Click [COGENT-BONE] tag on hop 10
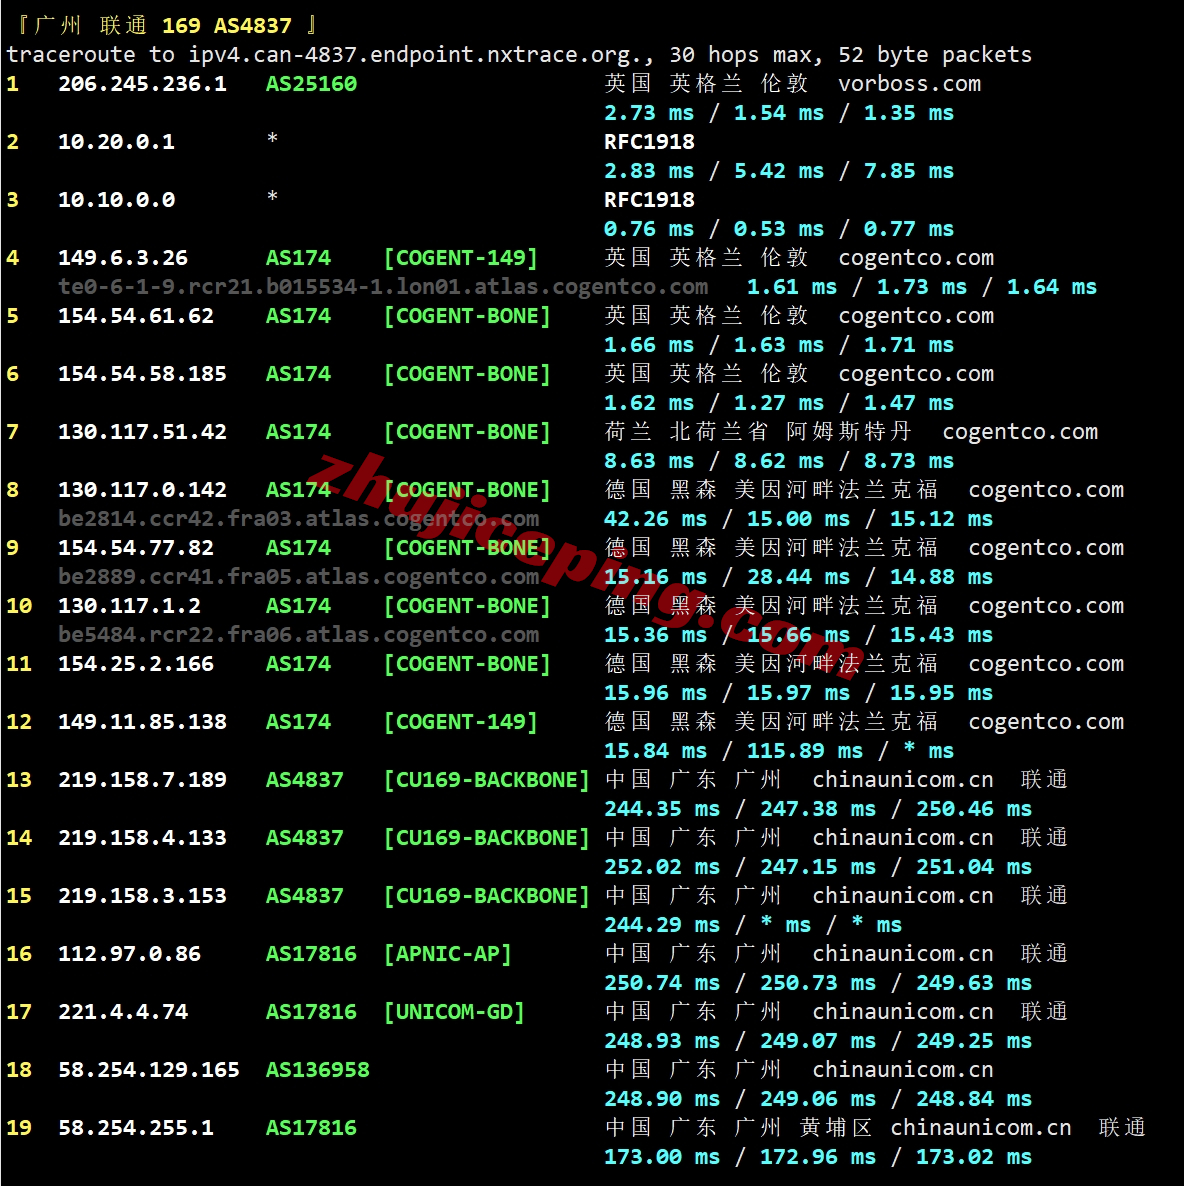The width and height of the screenshot is (1184, 1186). (467, 606)
